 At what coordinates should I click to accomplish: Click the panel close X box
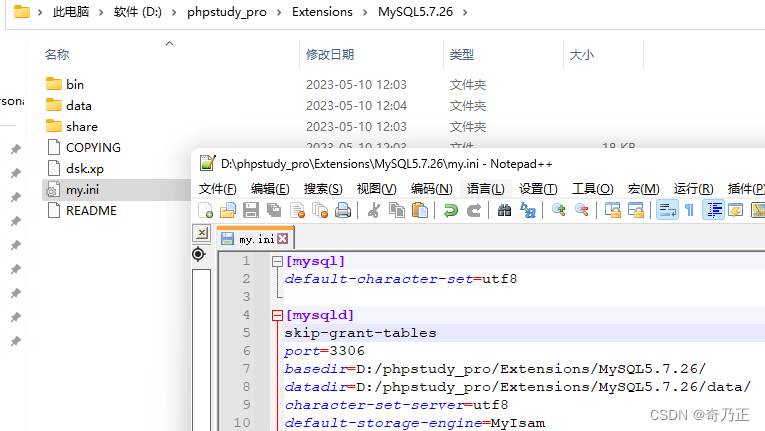point(202,233)
